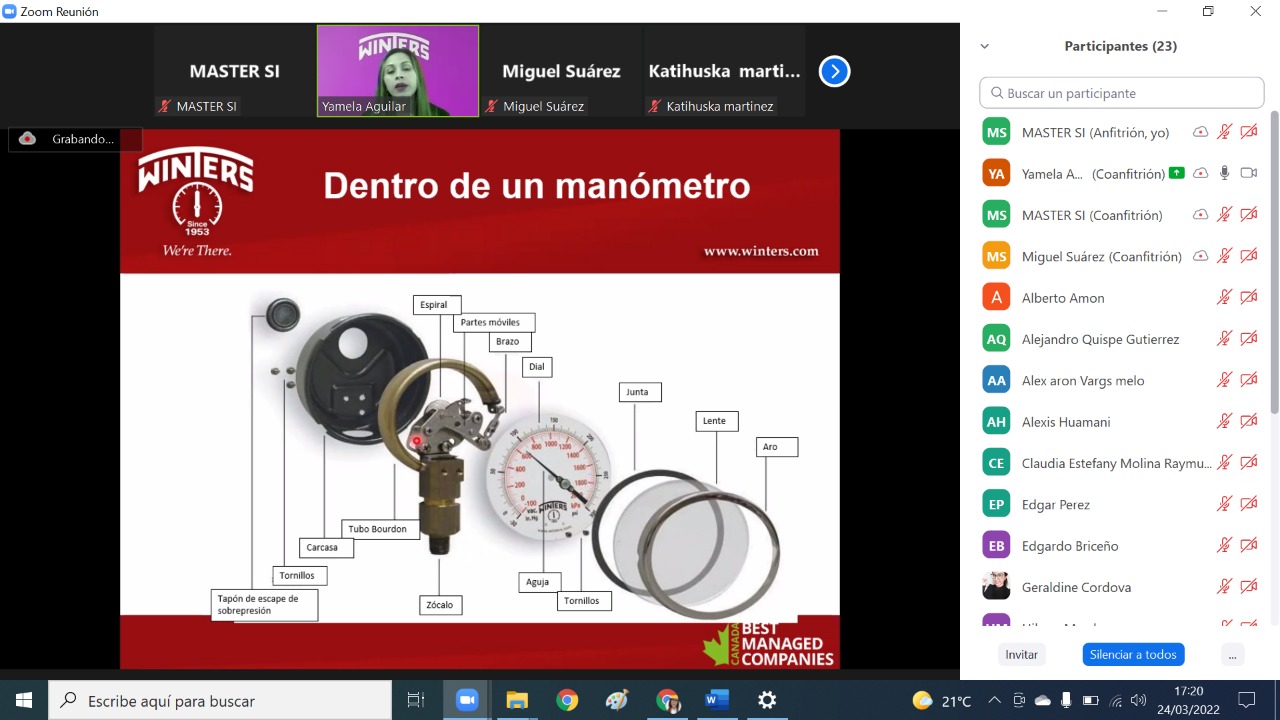Select Alejandro Quispe Gutierrez in participant list

coord(1100,339)
